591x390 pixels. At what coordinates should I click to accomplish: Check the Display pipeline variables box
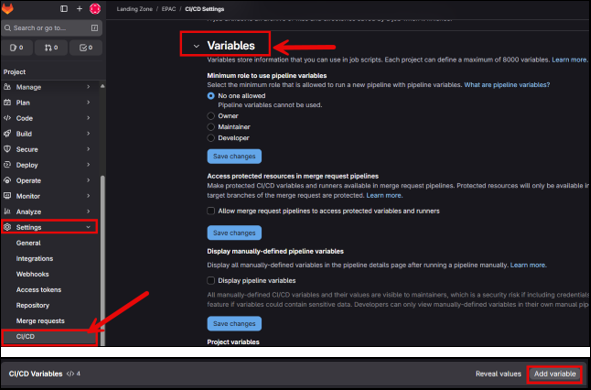(x=211, y=280)
